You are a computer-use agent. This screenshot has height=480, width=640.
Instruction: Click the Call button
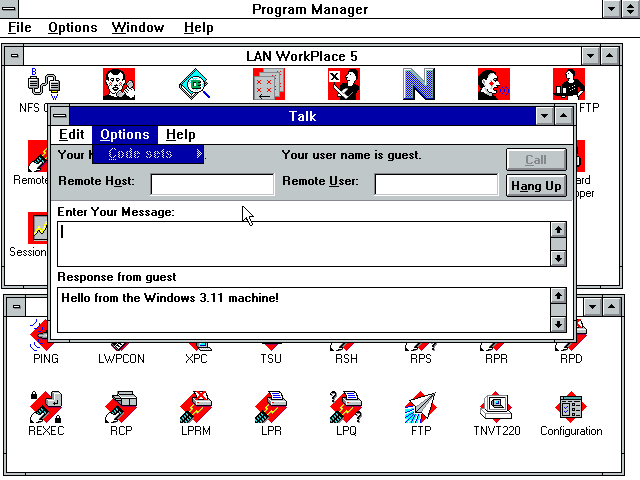click(x=536, y=159)
